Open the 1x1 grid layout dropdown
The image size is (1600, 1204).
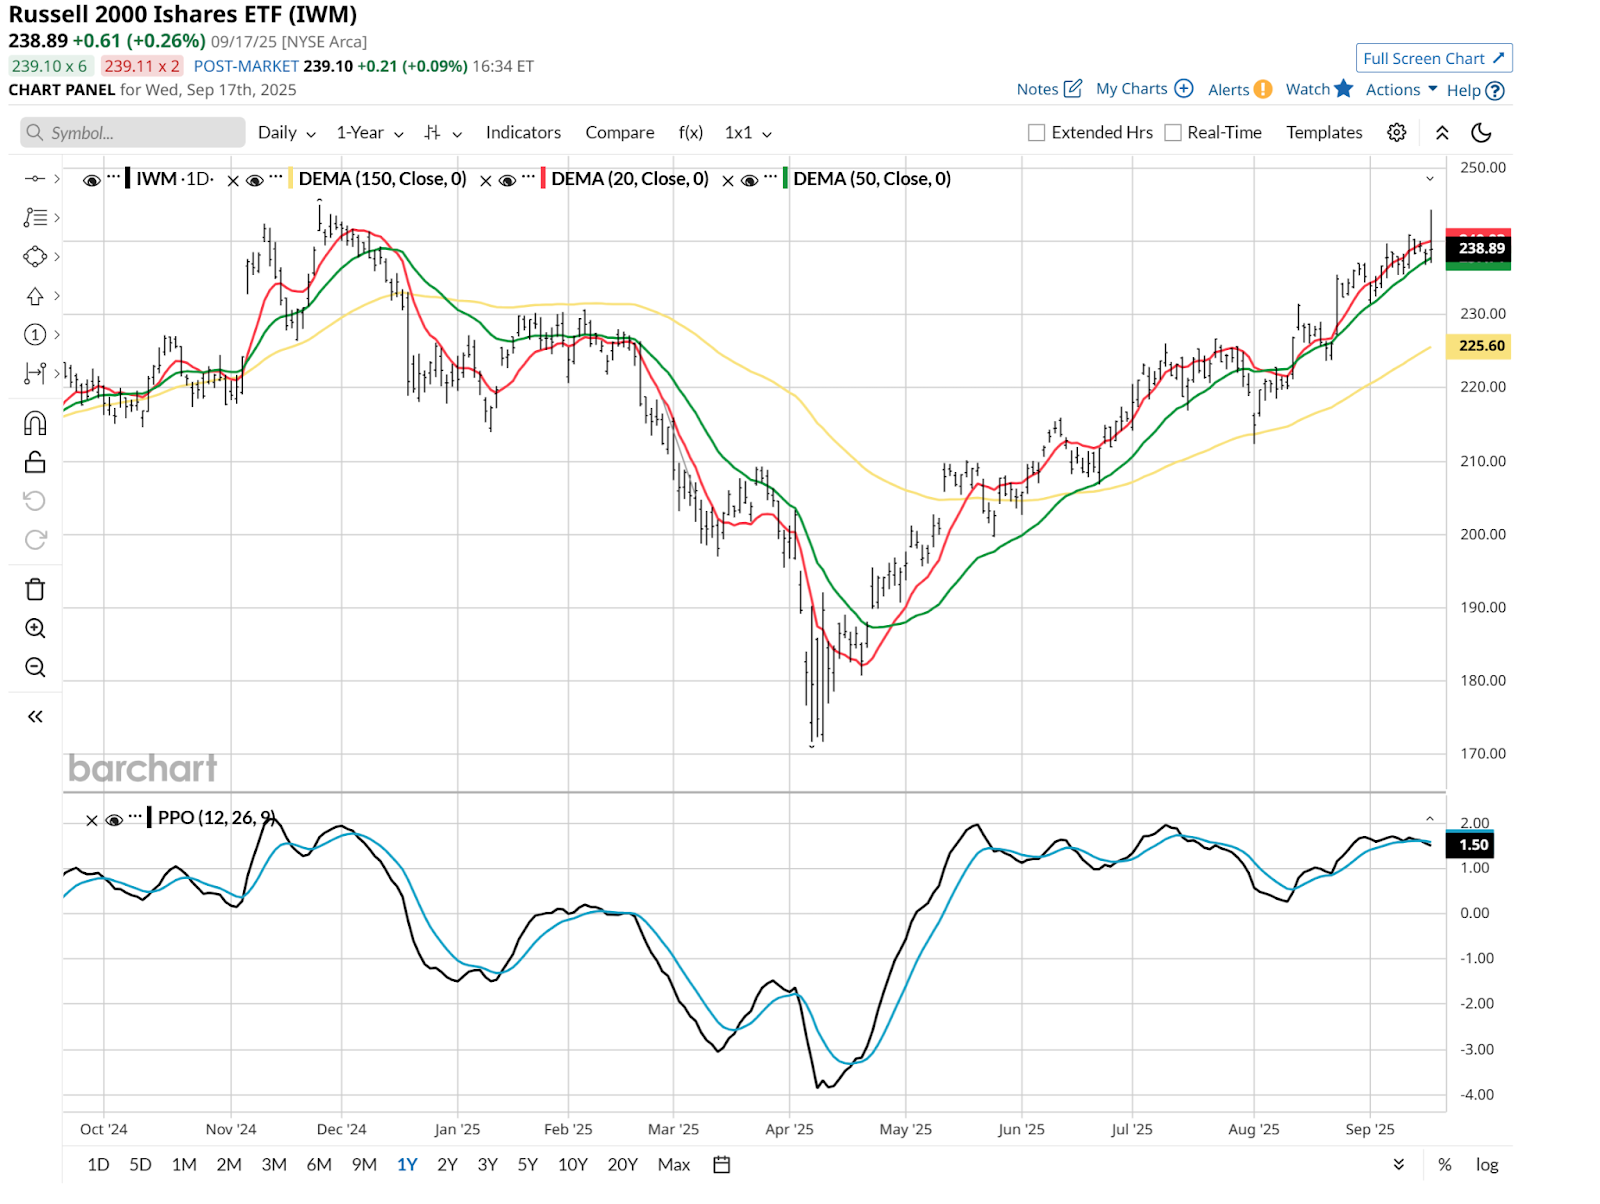[748, 132]
